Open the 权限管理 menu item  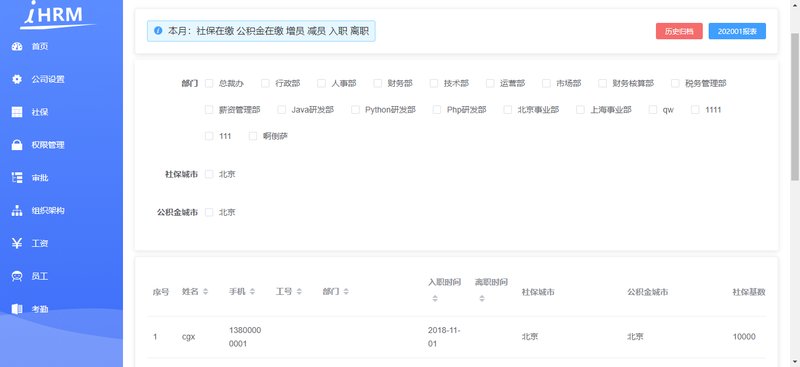pyautogui.click(x=61, y=145)
